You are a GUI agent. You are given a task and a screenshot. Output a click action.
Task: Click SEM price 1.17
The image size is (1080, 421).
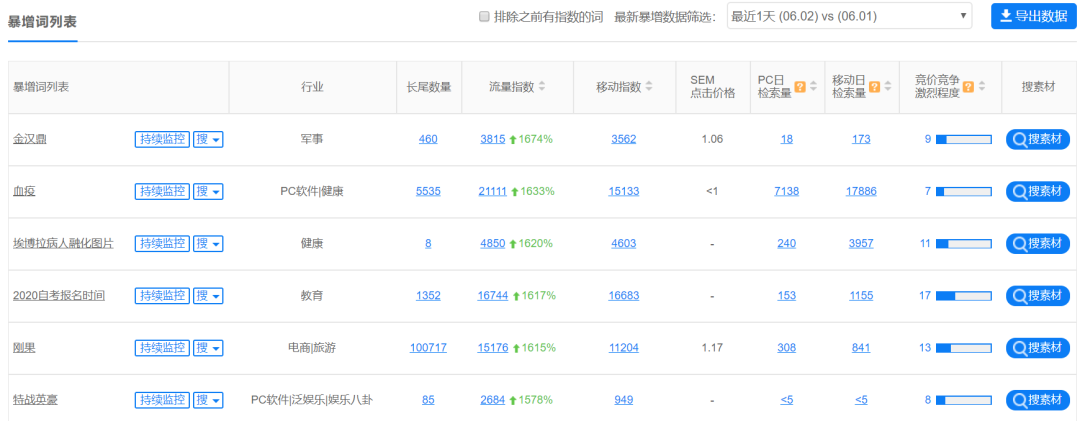point(712,348)
